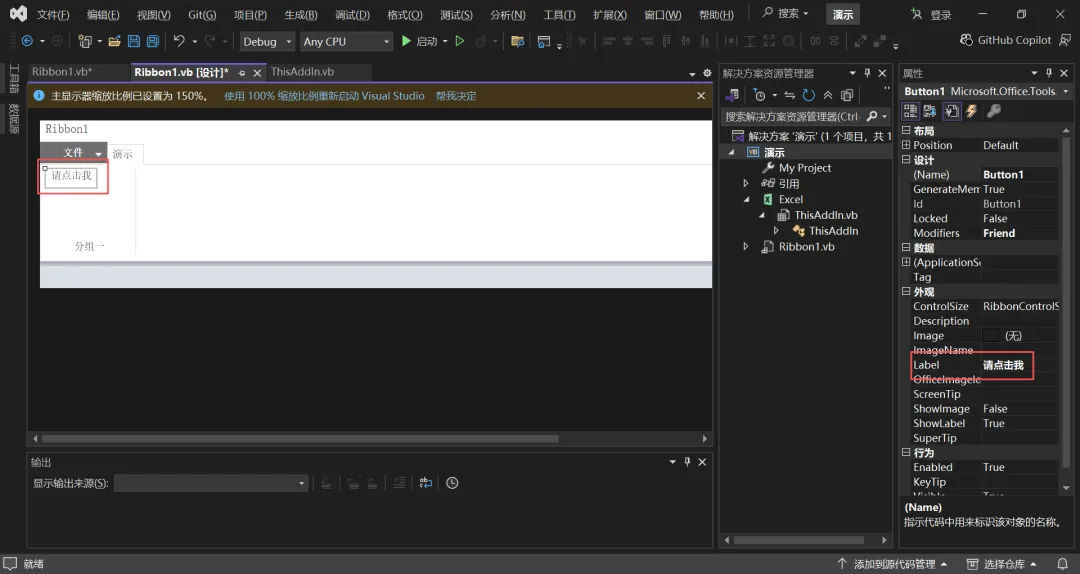1080x574 pixels.
Task: Click start without debugging outline play icon
Action: pos(460,41)
